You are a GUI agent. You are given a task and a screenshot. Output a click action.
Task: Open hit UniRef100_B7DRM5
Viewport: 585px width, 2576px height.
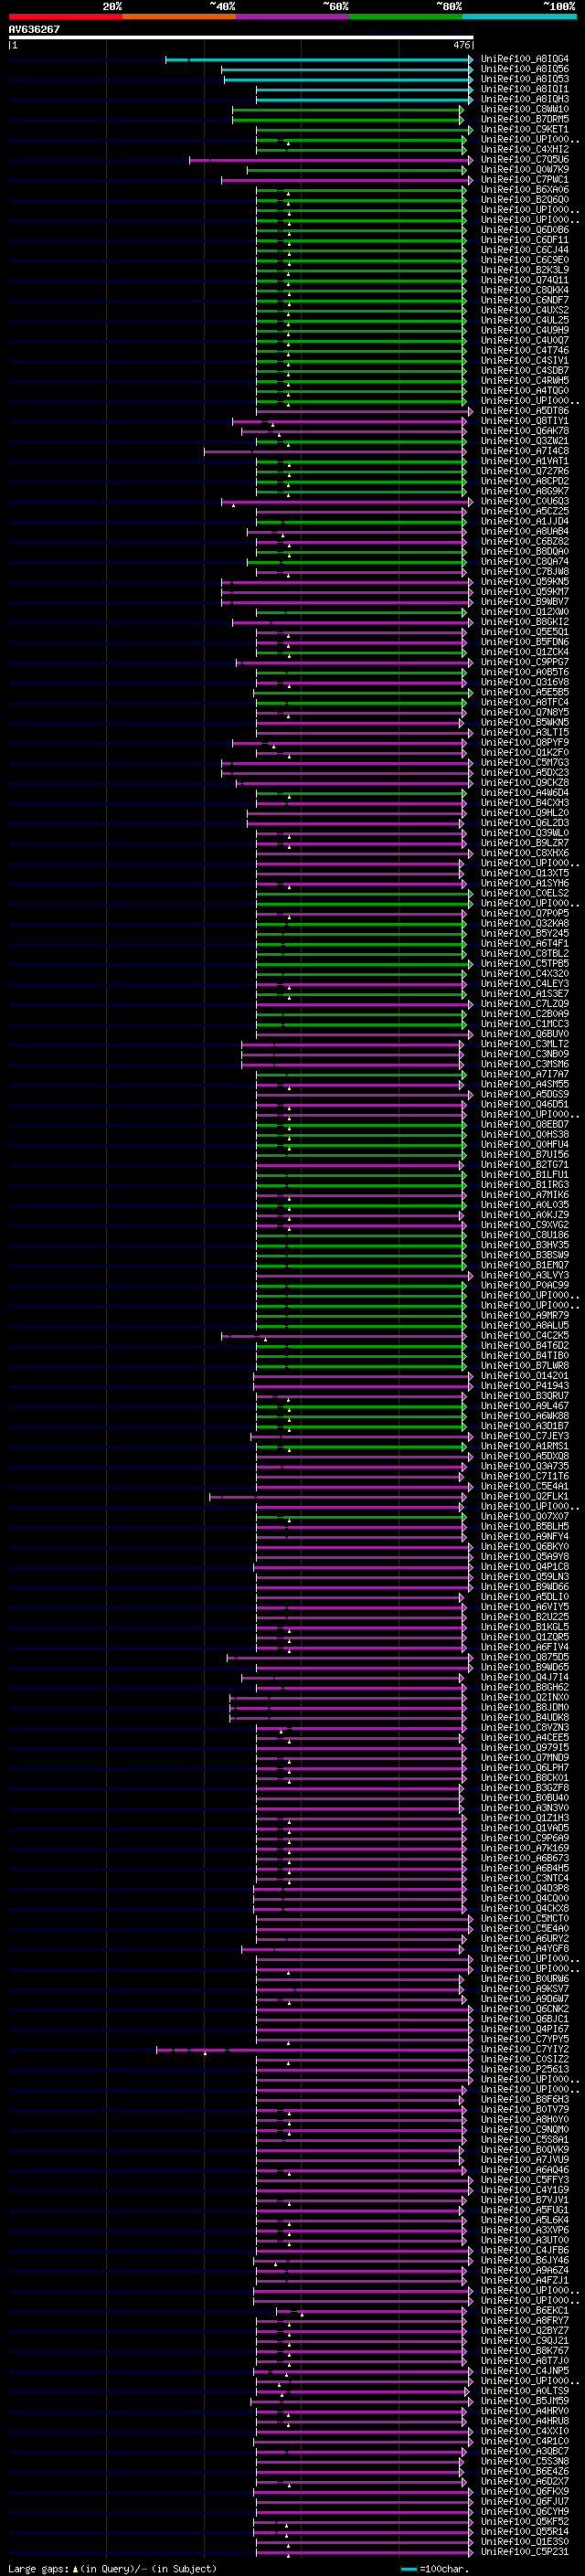[x=525, y=119]
